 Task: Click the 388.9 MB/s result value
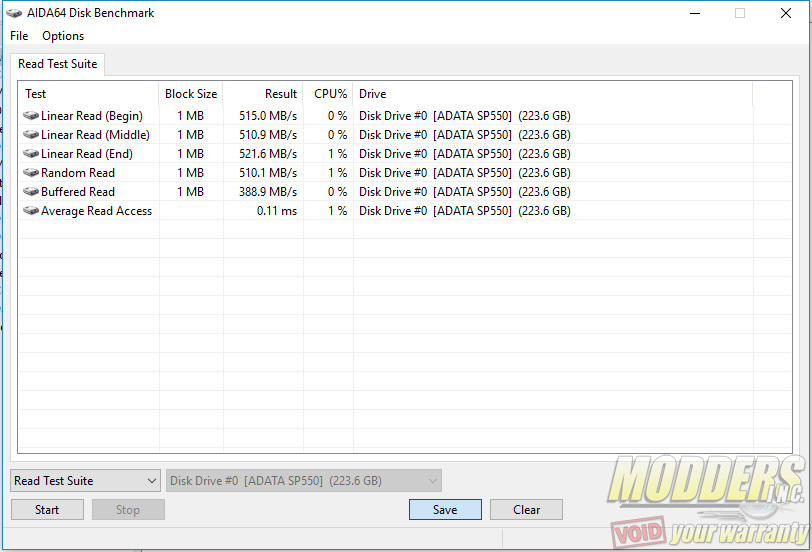coord(268,192)
